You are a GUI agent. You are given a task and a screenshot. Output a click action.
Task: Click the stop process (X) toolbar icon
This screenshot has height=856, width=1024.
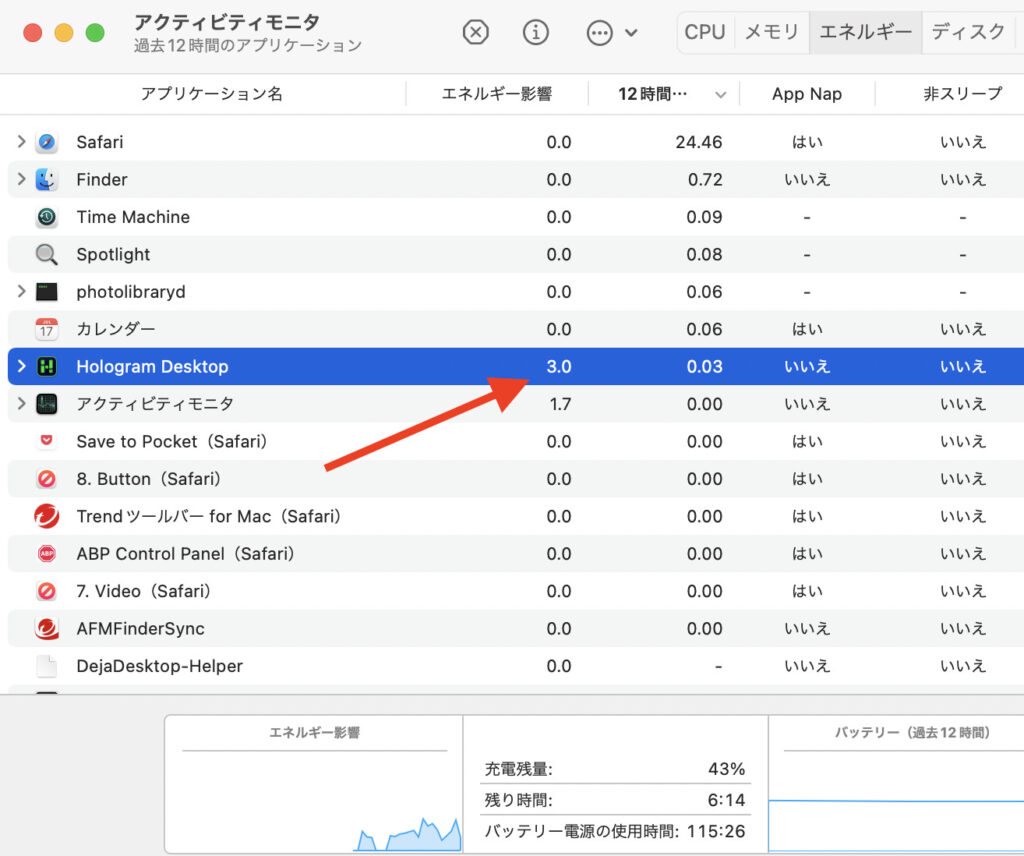[x=475, y=32]
